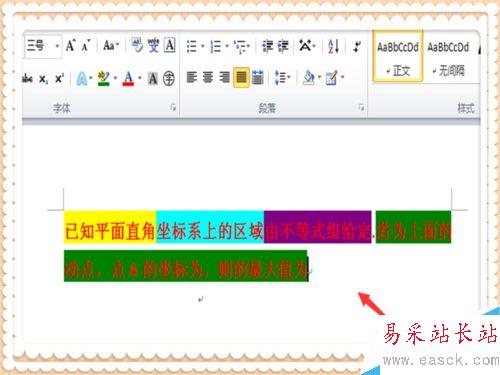This screenshot has width=500, height=375.
Task: Apply the text highlight color
Action: [x=104, y=79]
